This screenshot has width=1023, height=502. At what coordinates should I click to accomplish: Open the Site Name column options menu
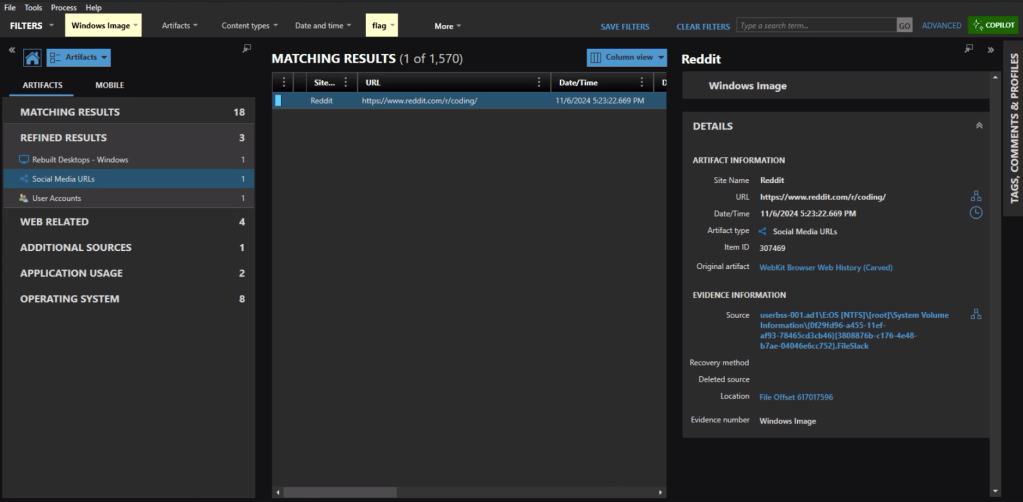tap(346, 83)
